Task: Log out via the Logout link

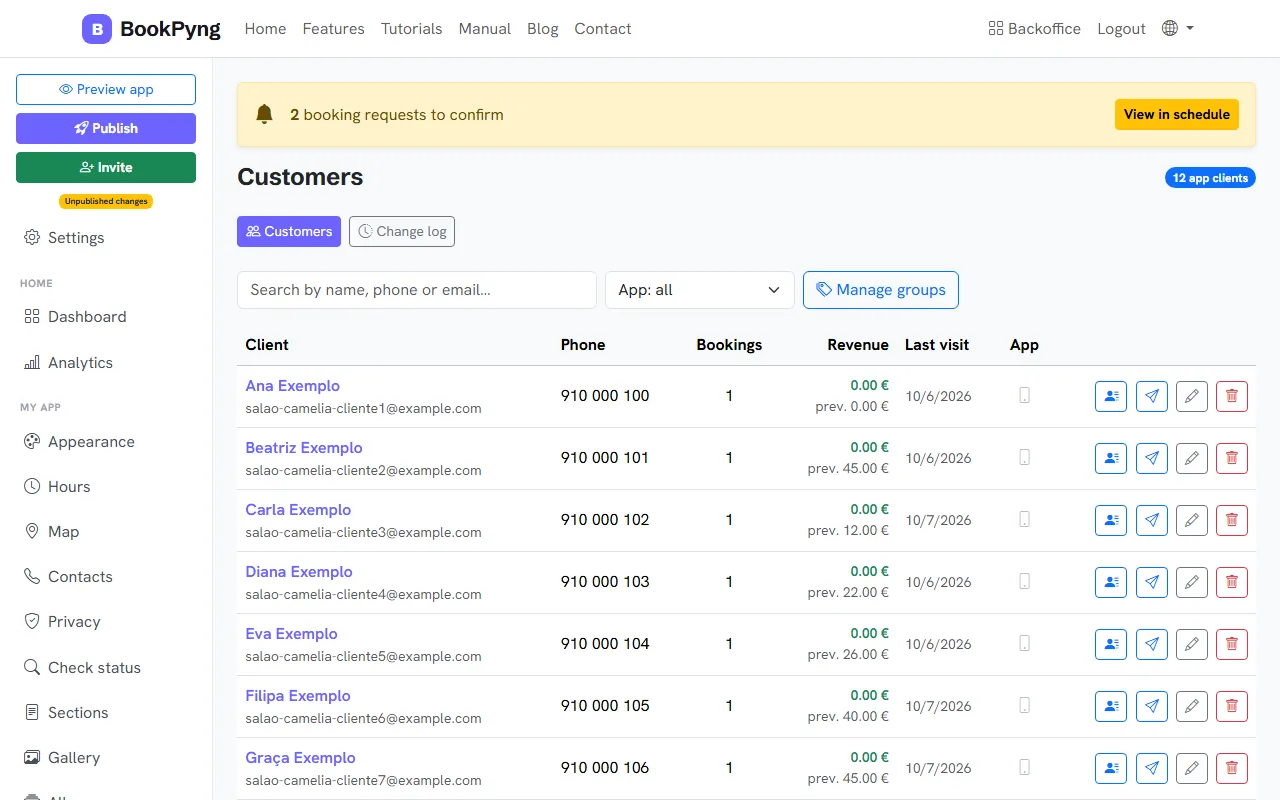Action: (1121, 29)
